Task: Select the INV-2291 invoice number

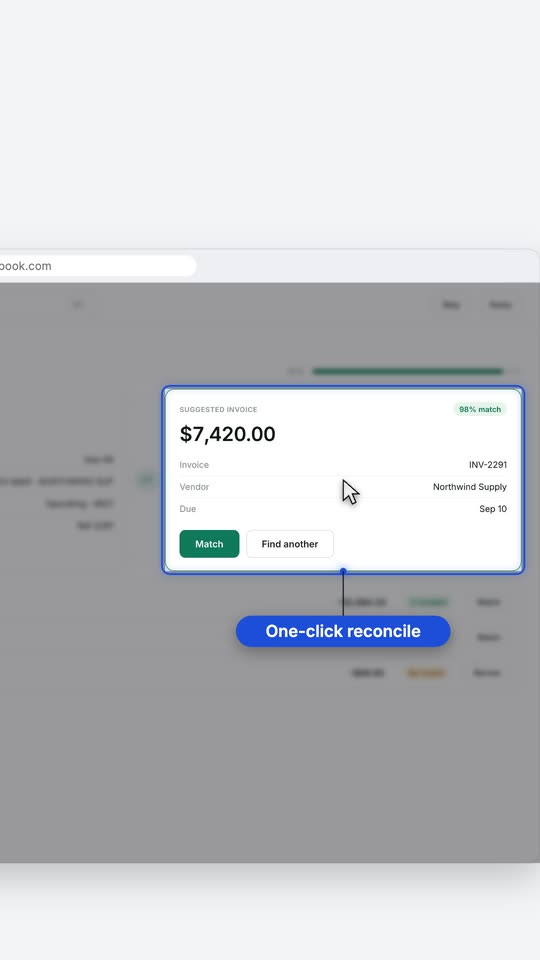Action: (488, 465)
